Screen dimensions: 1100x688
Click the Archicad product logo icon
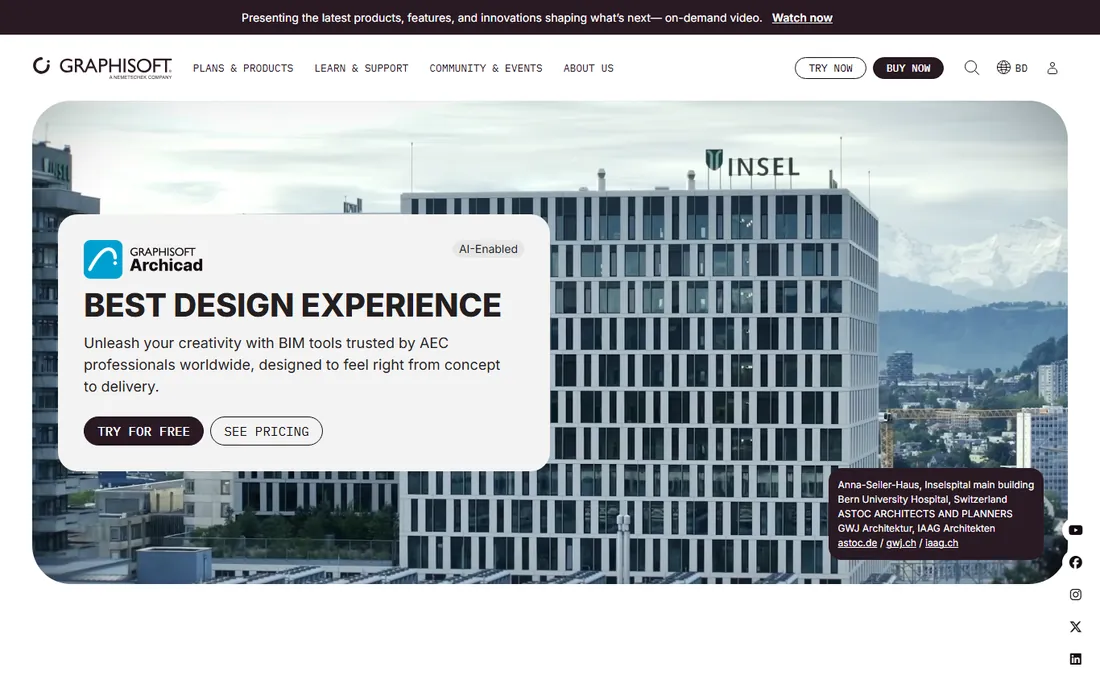pyautogui.click(x=103, y=259)
